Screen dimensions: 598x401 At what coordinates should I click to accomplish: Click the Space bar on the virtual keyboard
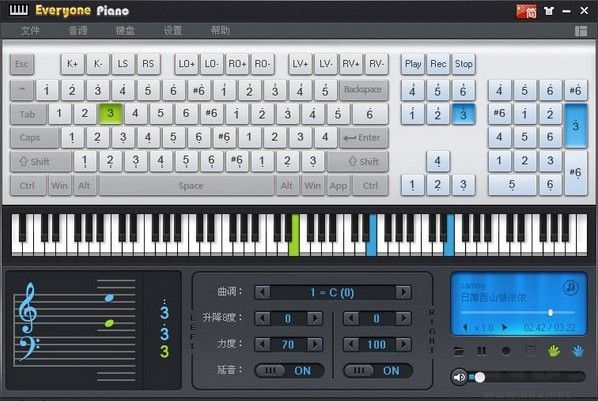[x=187, y=185]
